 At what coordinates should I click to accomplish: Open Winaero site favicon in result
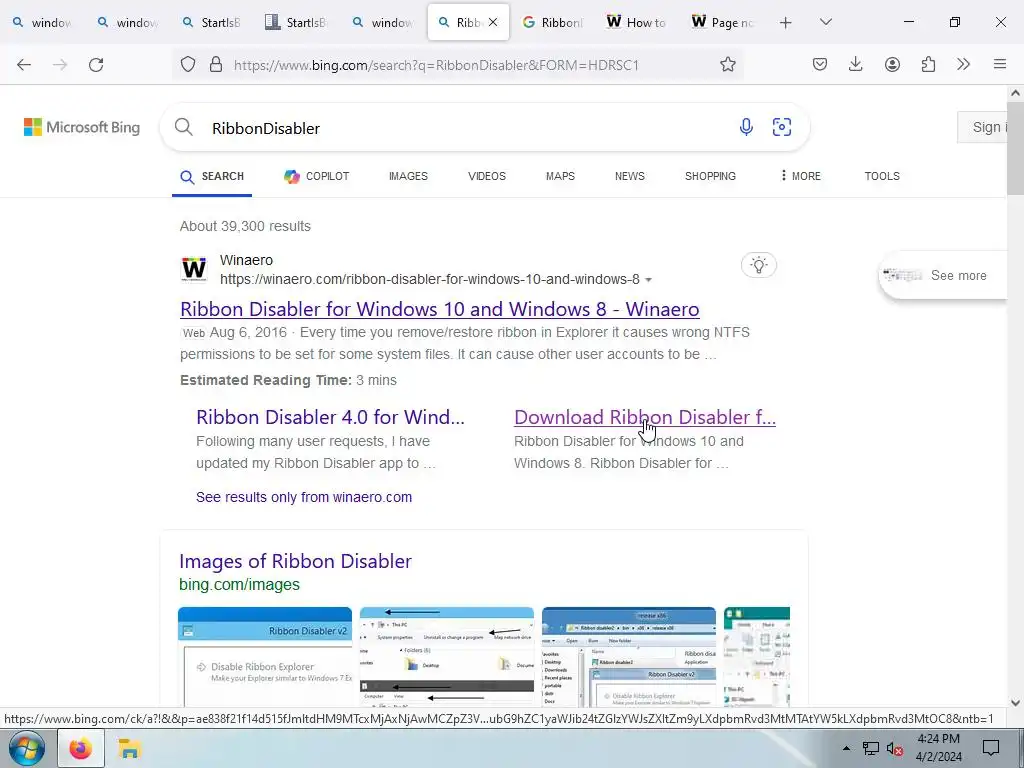point(193,269)
